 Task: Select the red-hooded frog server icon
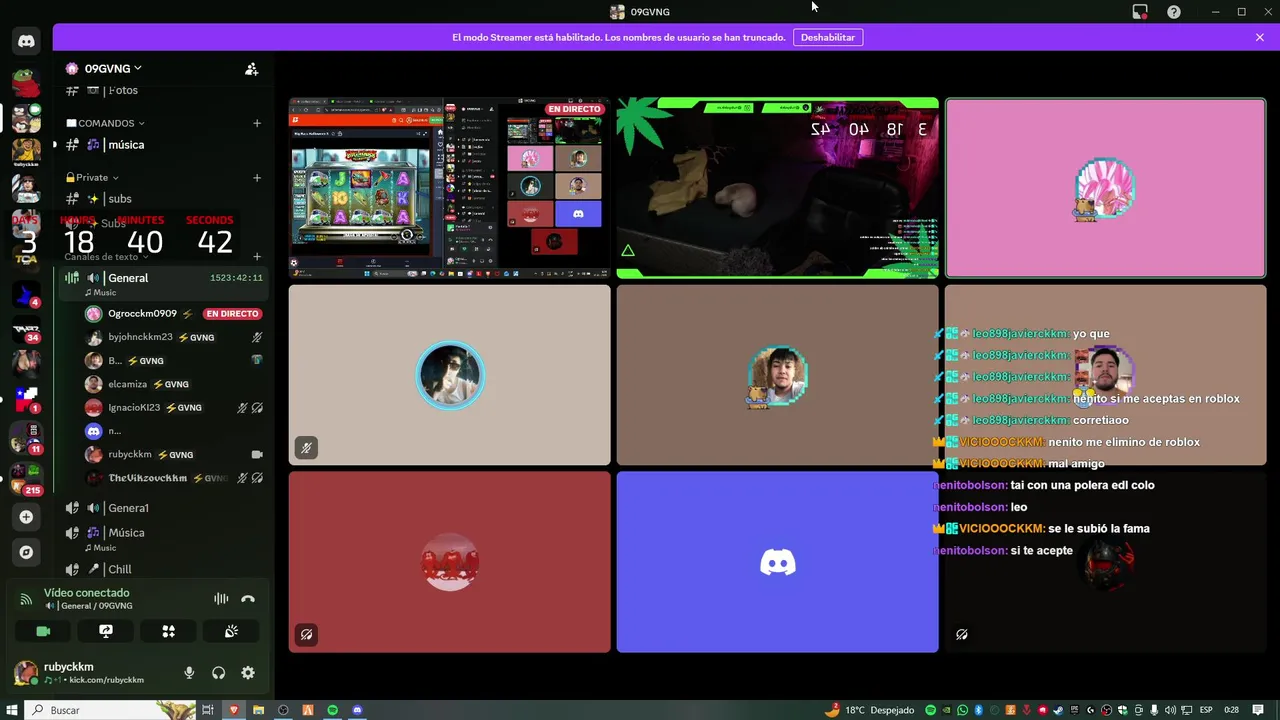[26, 82]
